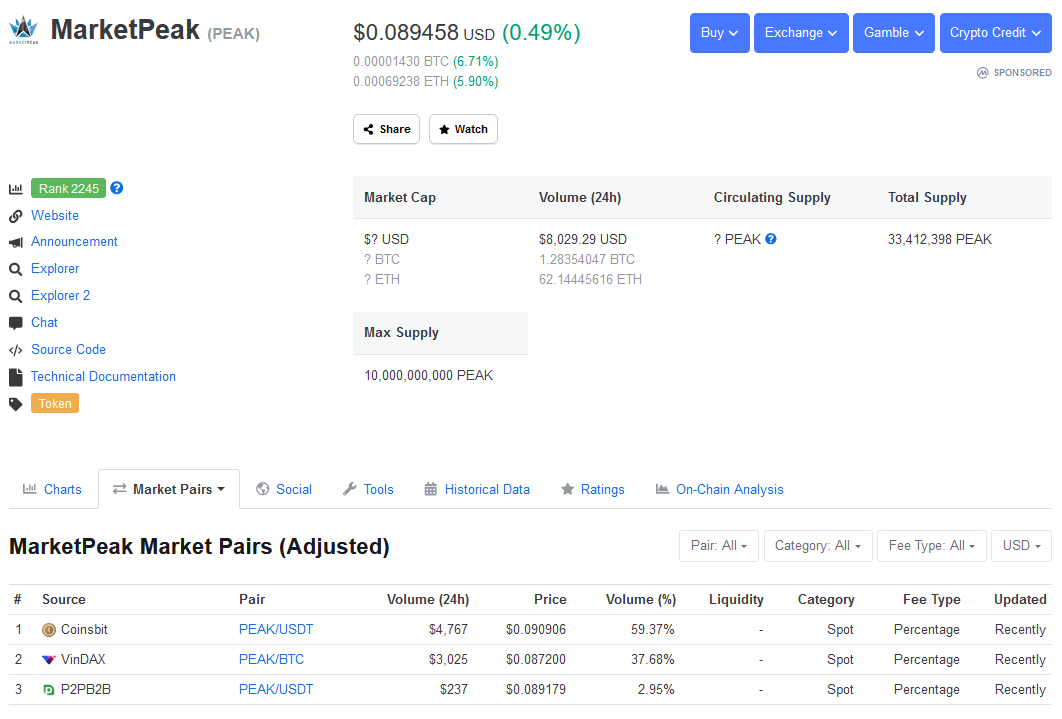Click the Coinsbit source name
The height and width of the screenshot is (719, 1062).
click(84, 630)
